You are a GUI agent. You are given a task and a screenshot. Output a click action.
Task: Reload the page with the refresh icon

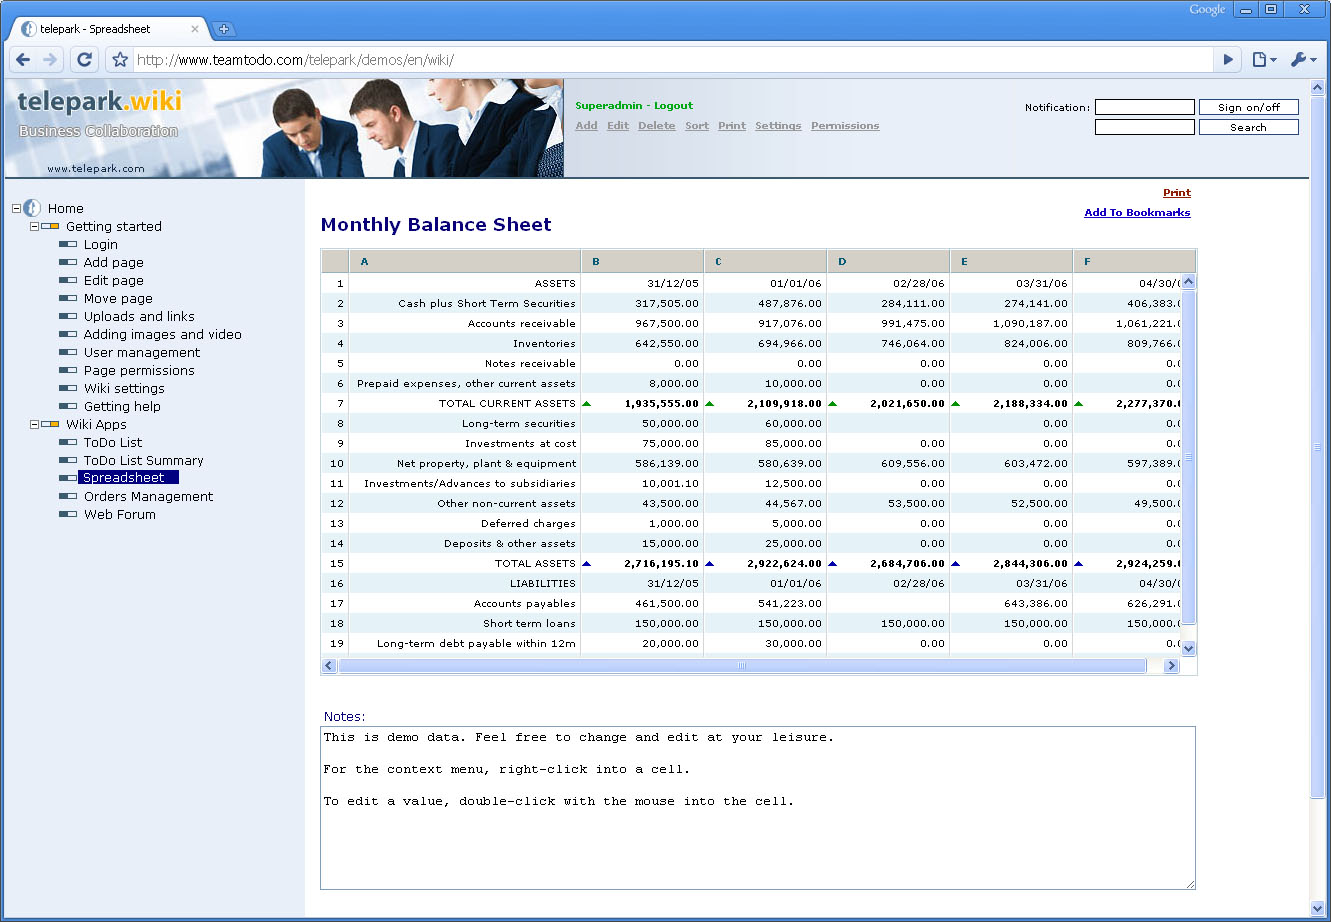[84, 60]
